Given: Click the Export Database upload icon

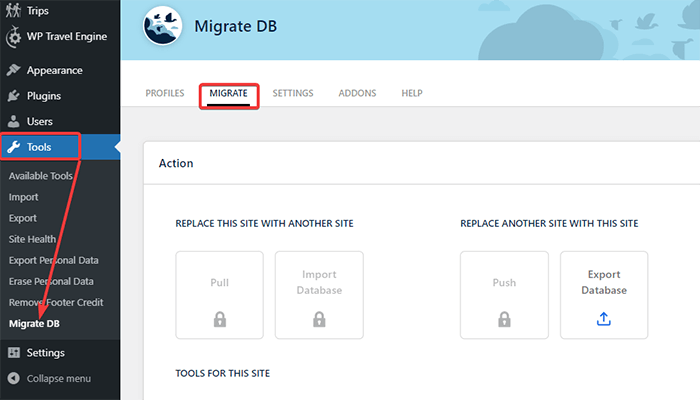Looking at the screenshot, I should [x=603, y=319].
